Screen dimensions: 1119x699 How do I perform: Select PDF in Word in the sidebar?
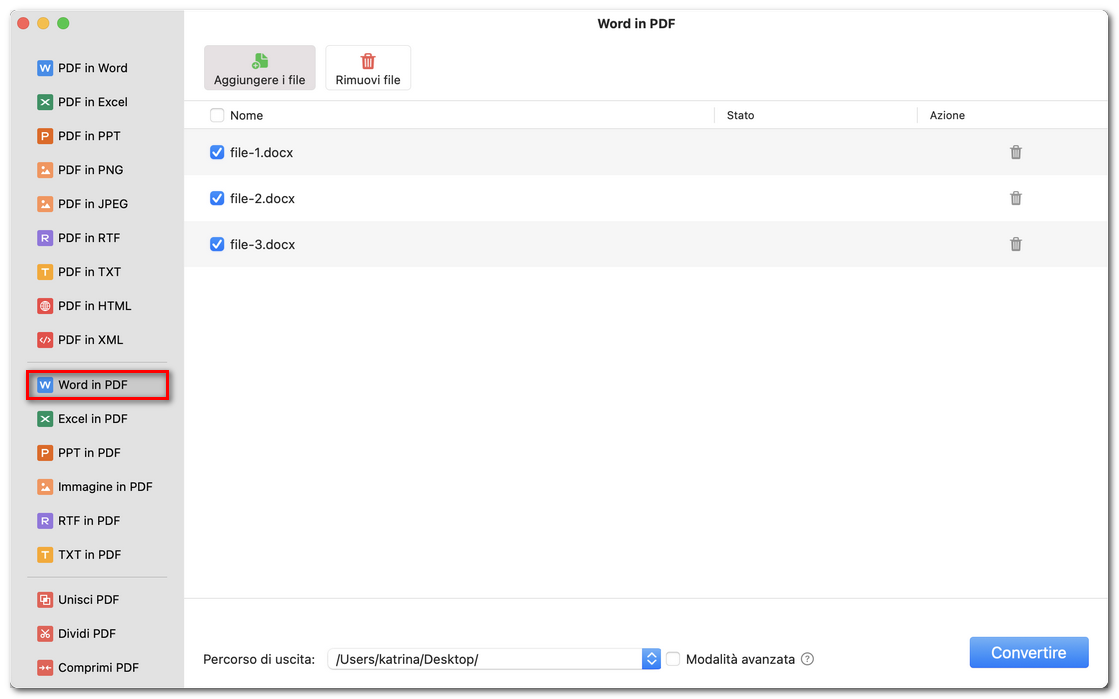click(x=93, y=67)
